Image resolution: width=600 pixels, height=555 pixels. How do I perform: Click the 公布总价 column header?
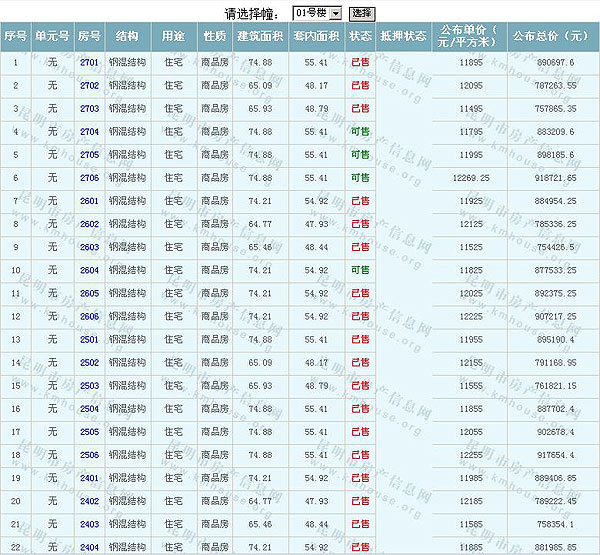(550, 36)
